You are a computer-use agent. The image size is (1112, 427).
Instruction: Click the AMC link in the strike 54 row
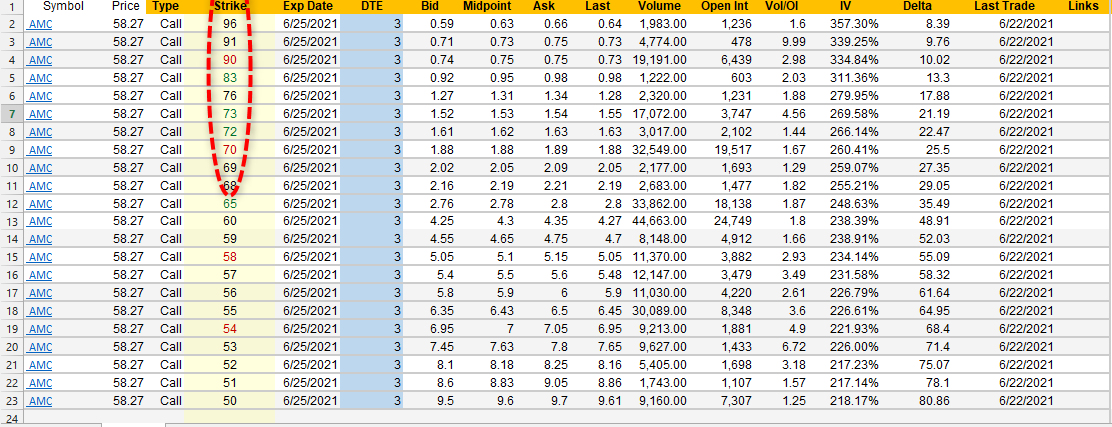(x=40, y=330)
